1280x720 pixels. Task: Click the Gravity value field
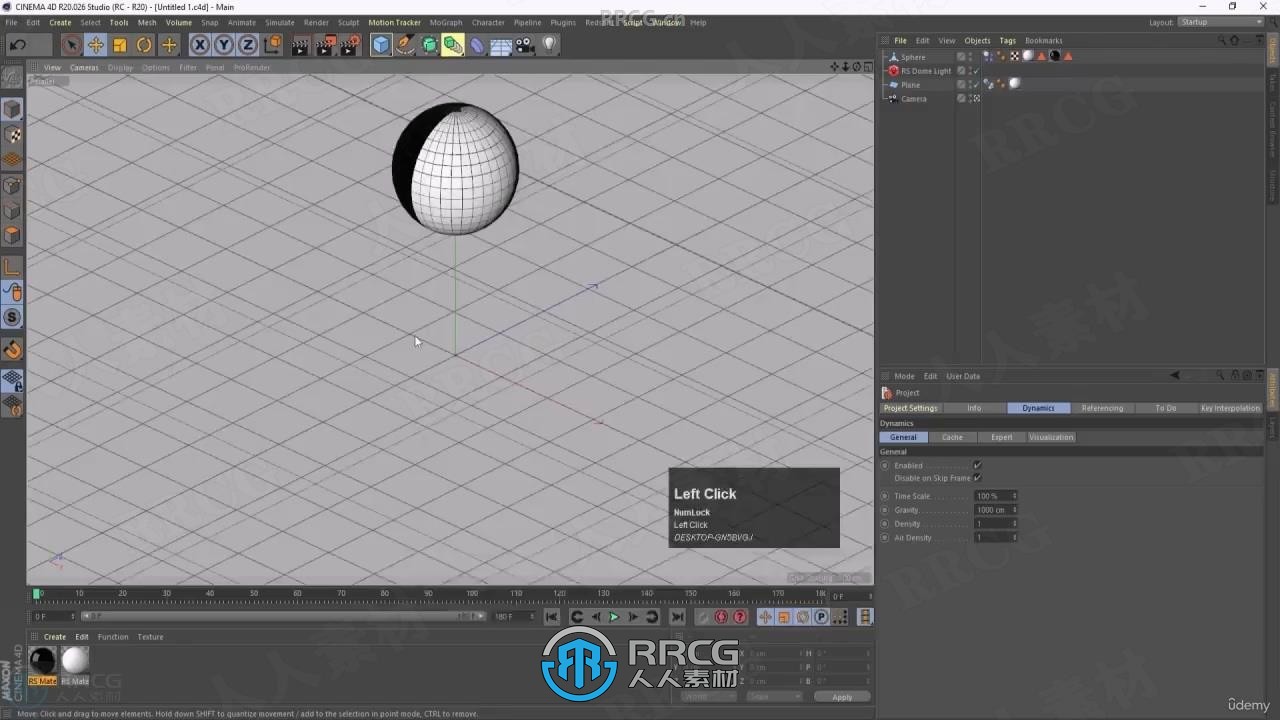[996, 510]
